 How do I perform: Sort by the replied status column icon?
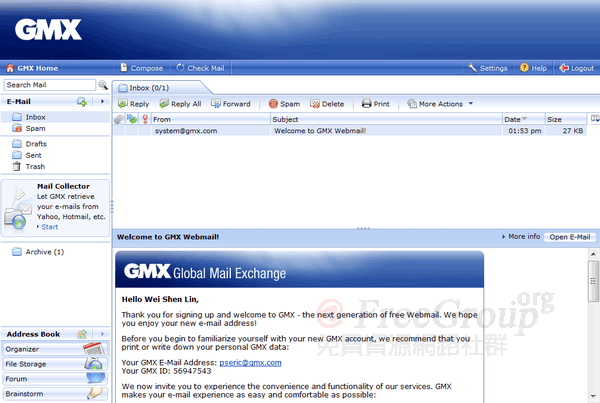132,119
